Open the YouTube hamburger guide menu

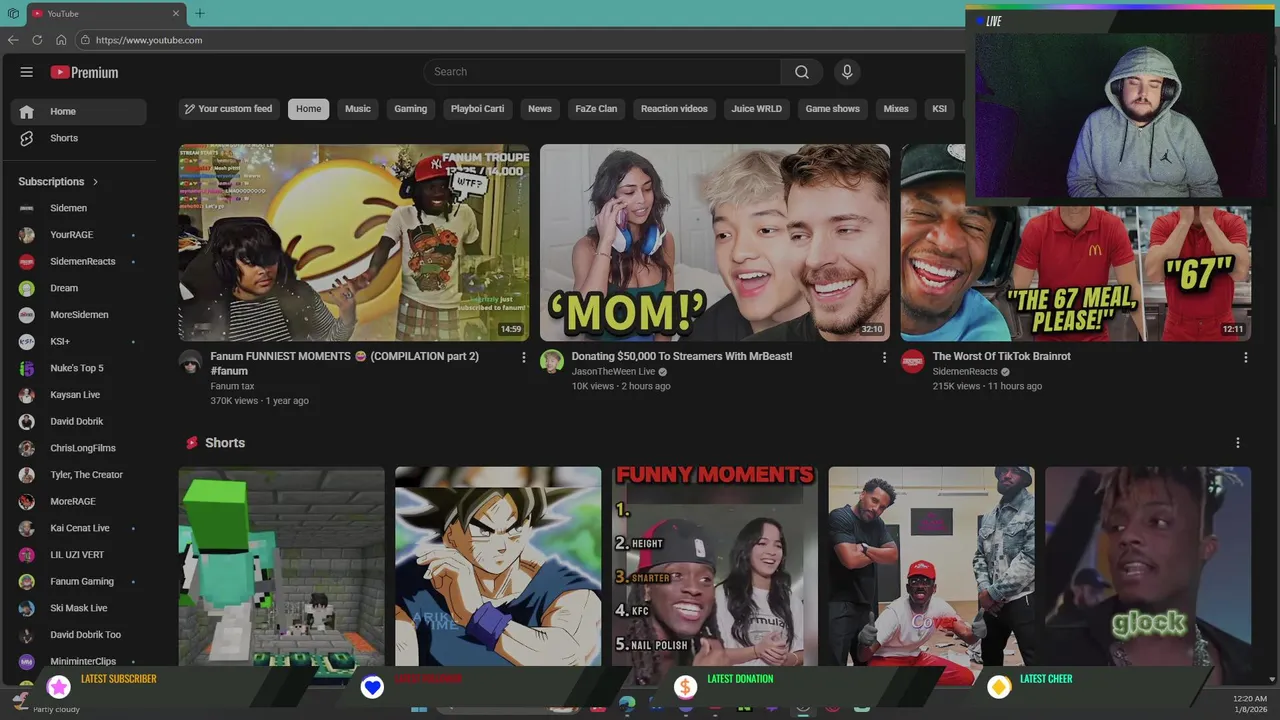(27, 72)
